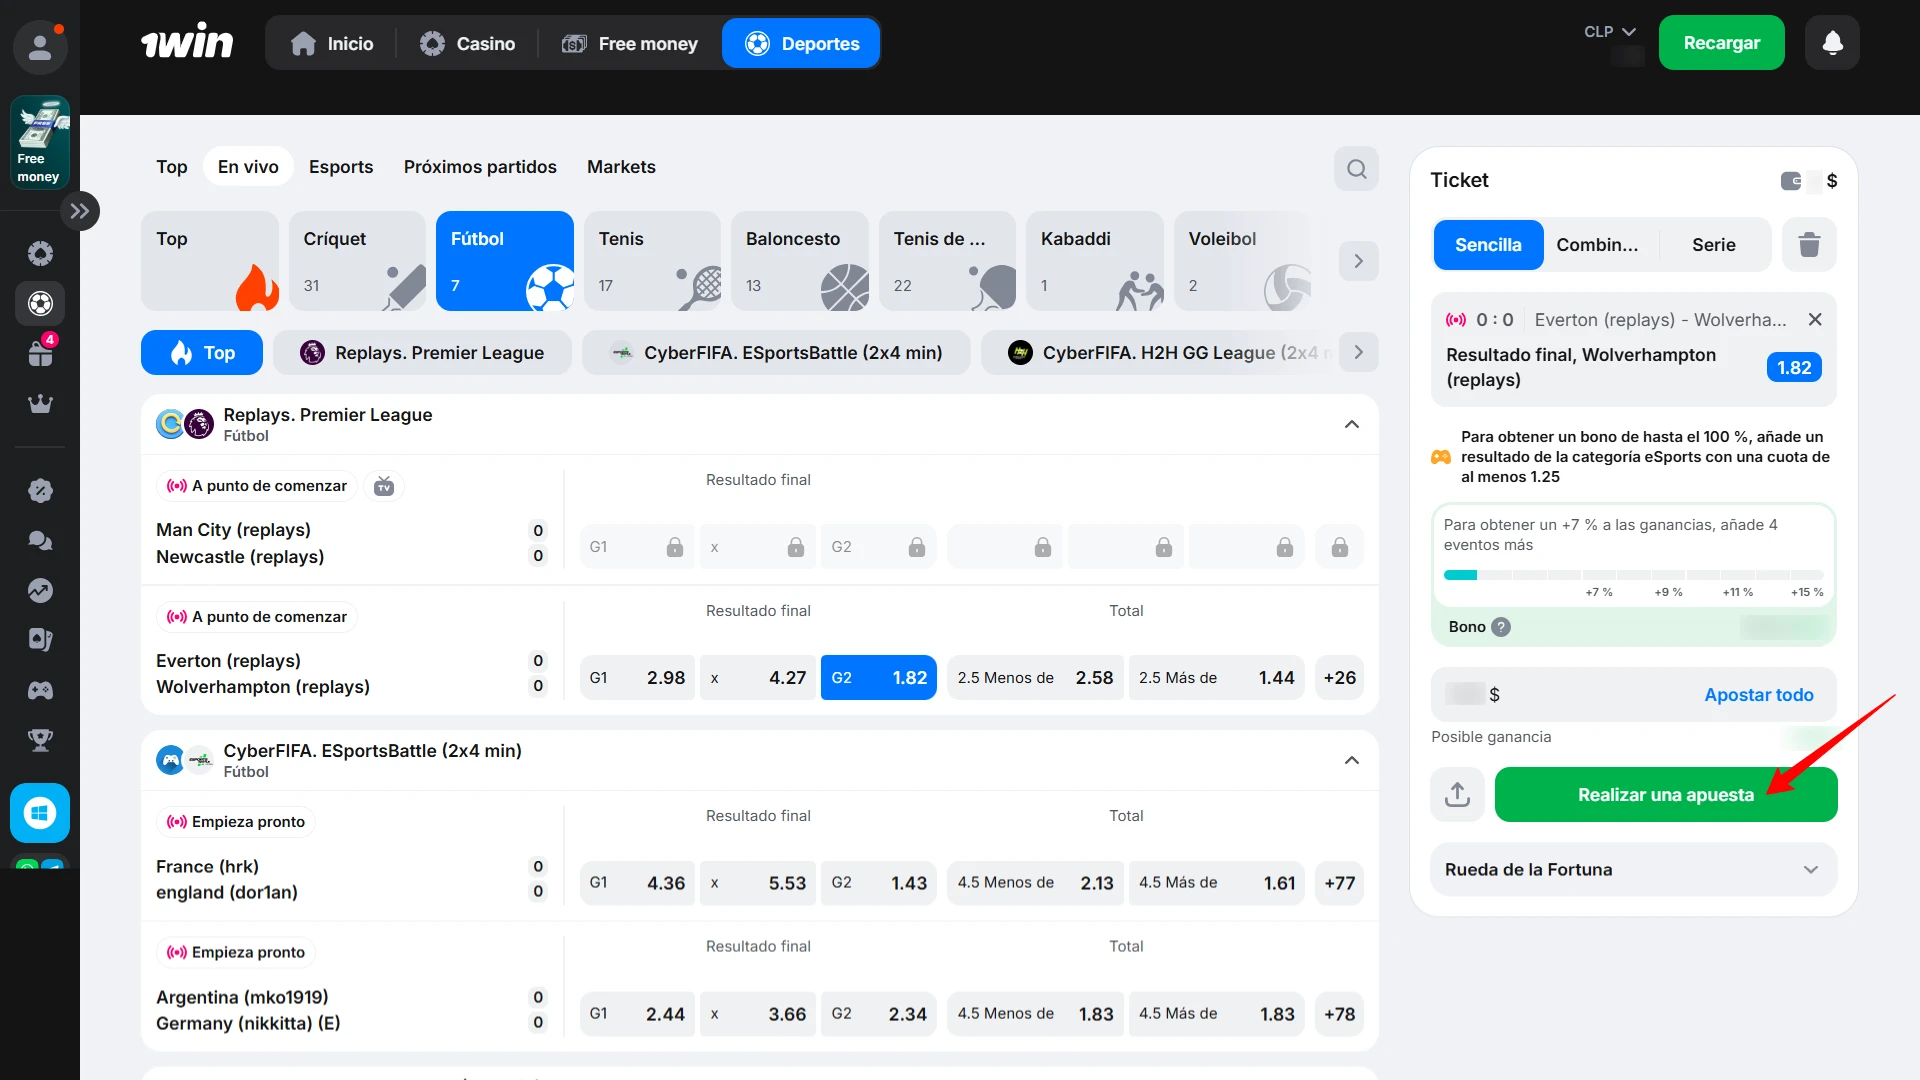This screenshot has height=1080, width=1920.
Task: Switch to the Casino tab
Action: point(467,44)
